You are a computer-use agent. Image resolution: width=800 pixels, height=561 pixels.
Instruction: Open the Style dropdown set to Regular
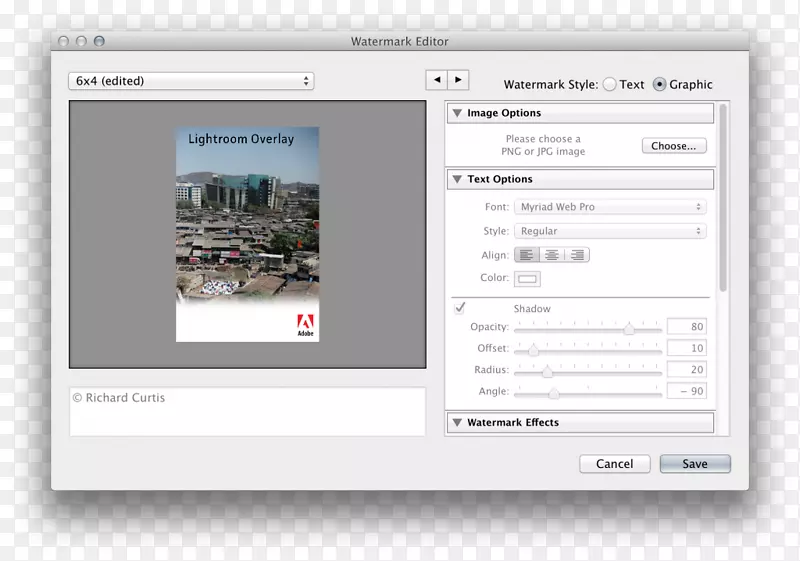610,231
